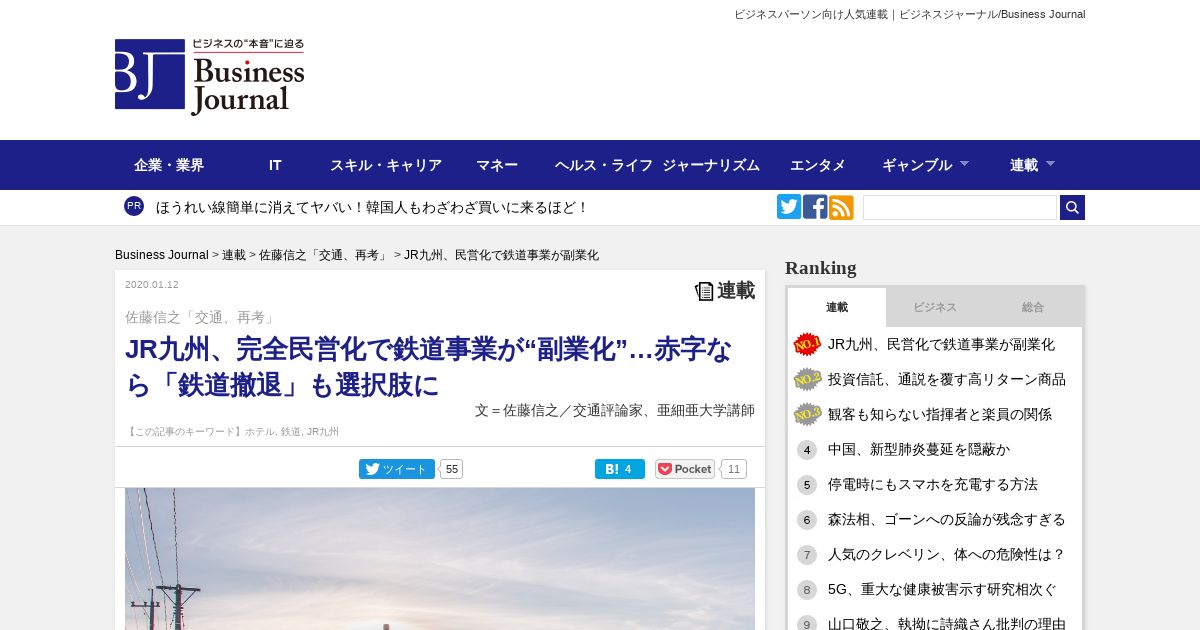Click the No.3 ranking badge
This screenshot has height=630, width=1200.
(x=807, y=414)
